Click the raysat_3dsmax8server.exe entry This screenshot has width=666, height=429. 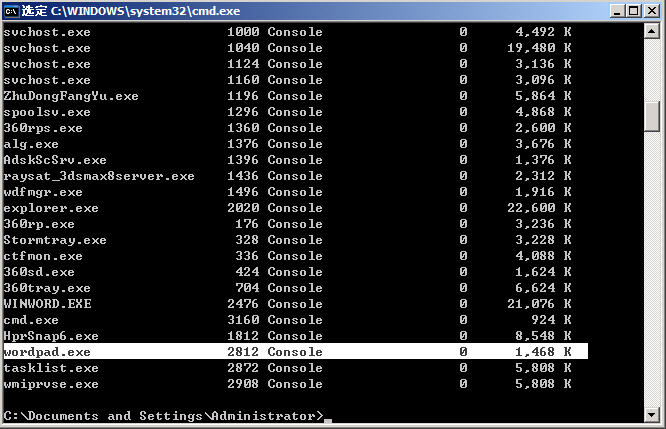[99, 176]
